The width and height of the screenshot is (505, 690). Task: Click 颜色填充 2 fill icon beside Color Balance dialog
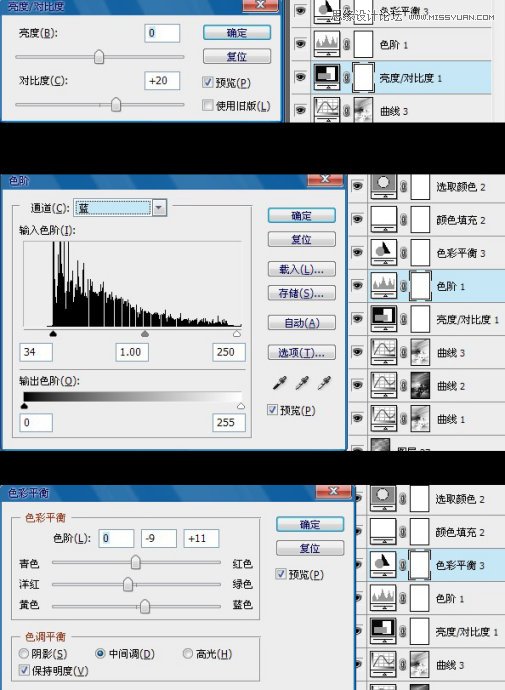tap(383, 531)
